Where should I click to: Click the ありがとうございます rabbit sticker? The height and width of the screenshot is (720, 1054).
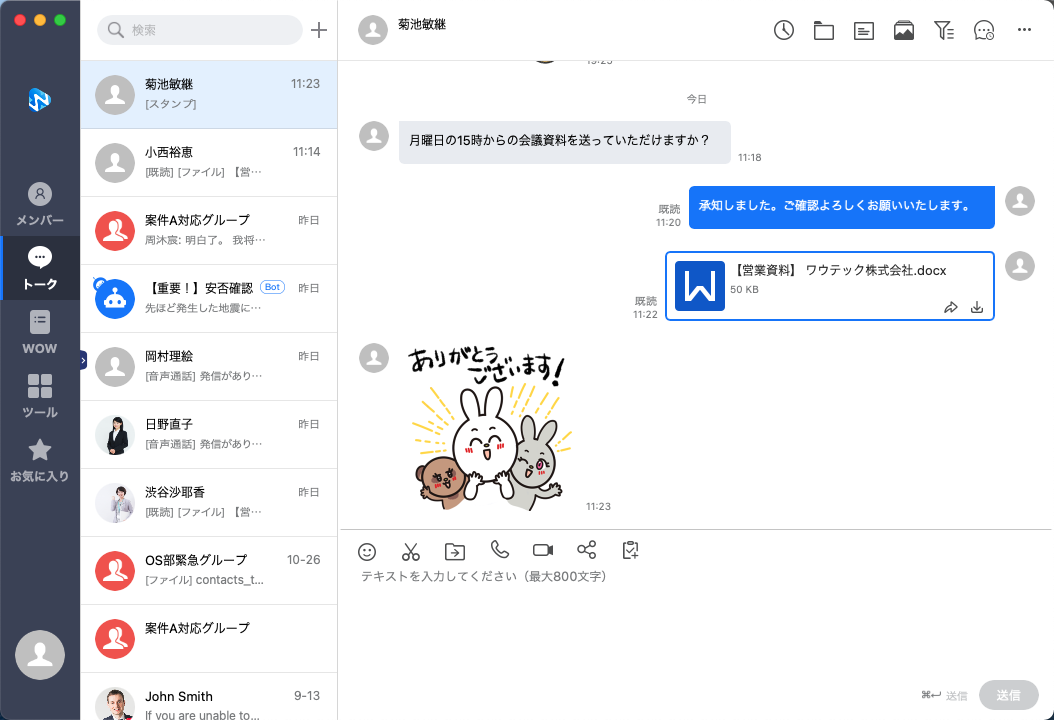(490, 429)
